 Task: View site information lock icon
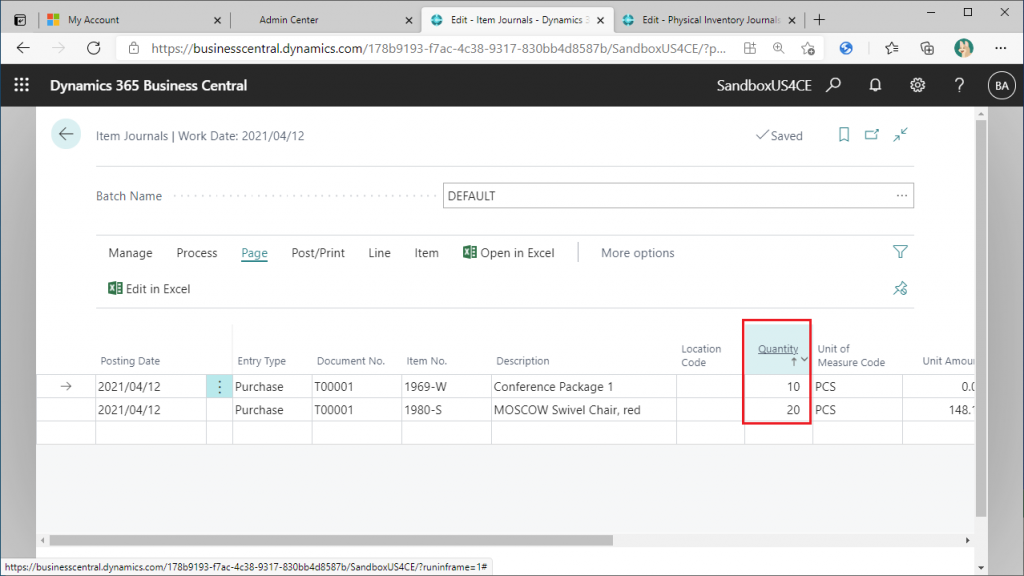click(134, 48)
